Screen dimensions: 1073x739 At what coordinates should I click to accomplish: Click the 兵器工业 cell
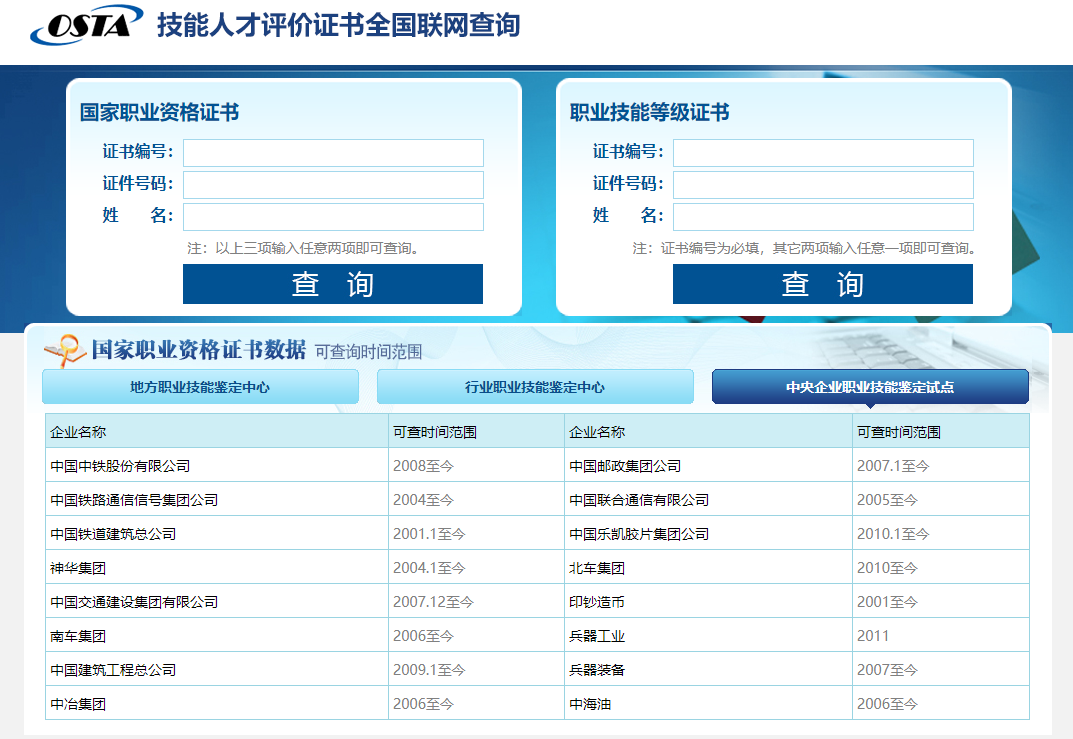click(x=708, y=636)
